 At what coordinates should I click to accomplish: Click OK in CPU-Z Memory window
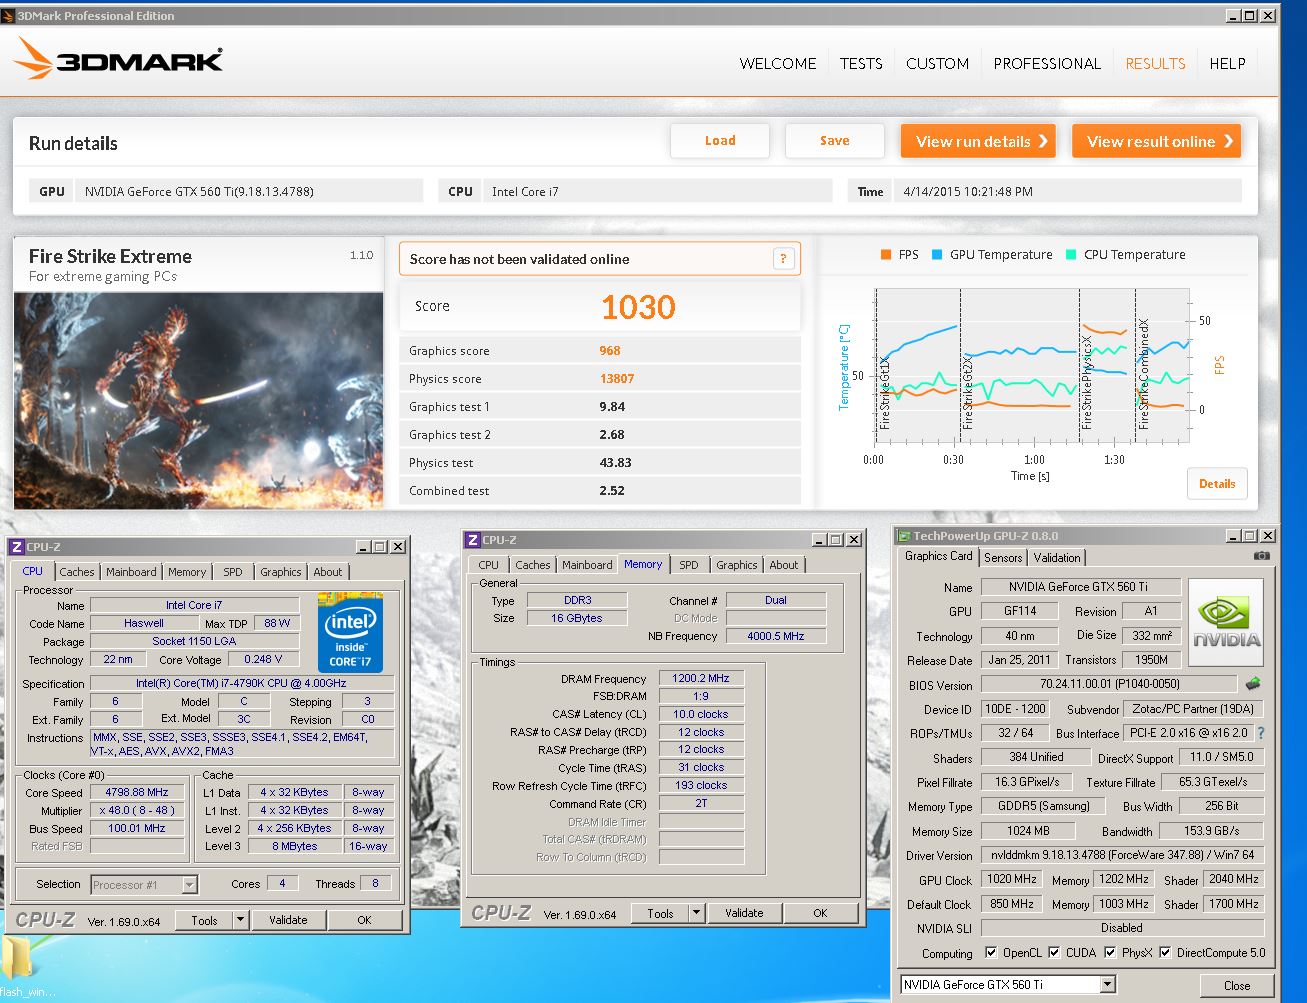pyautogui.click(x=820, y=913)
